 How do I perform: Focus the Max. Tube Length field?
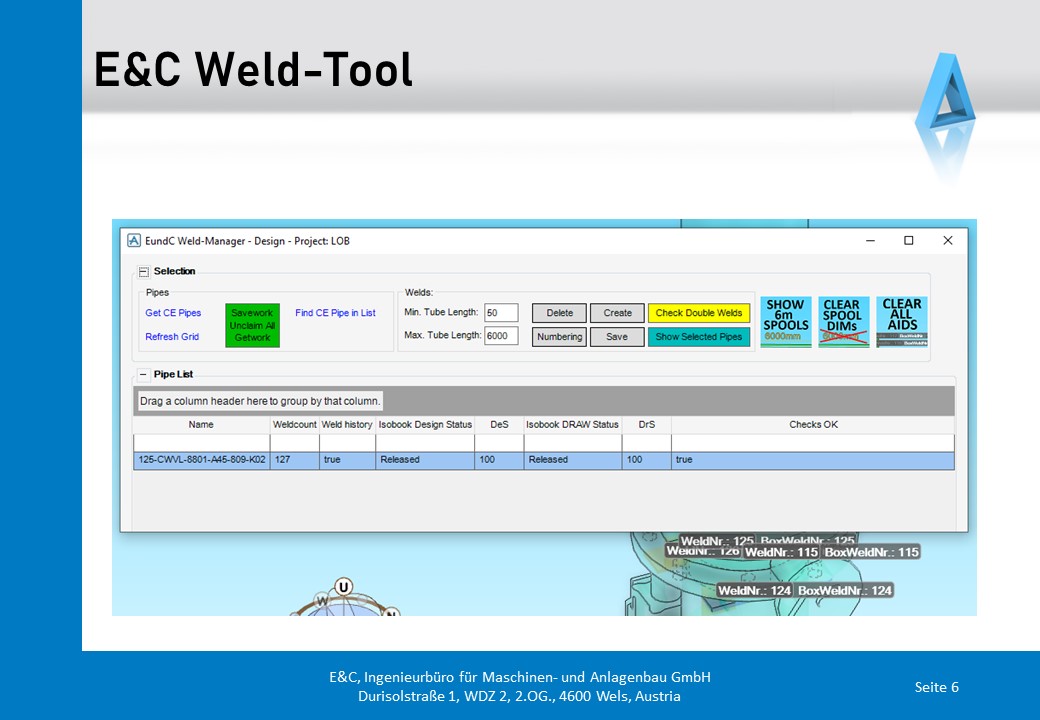501,336
